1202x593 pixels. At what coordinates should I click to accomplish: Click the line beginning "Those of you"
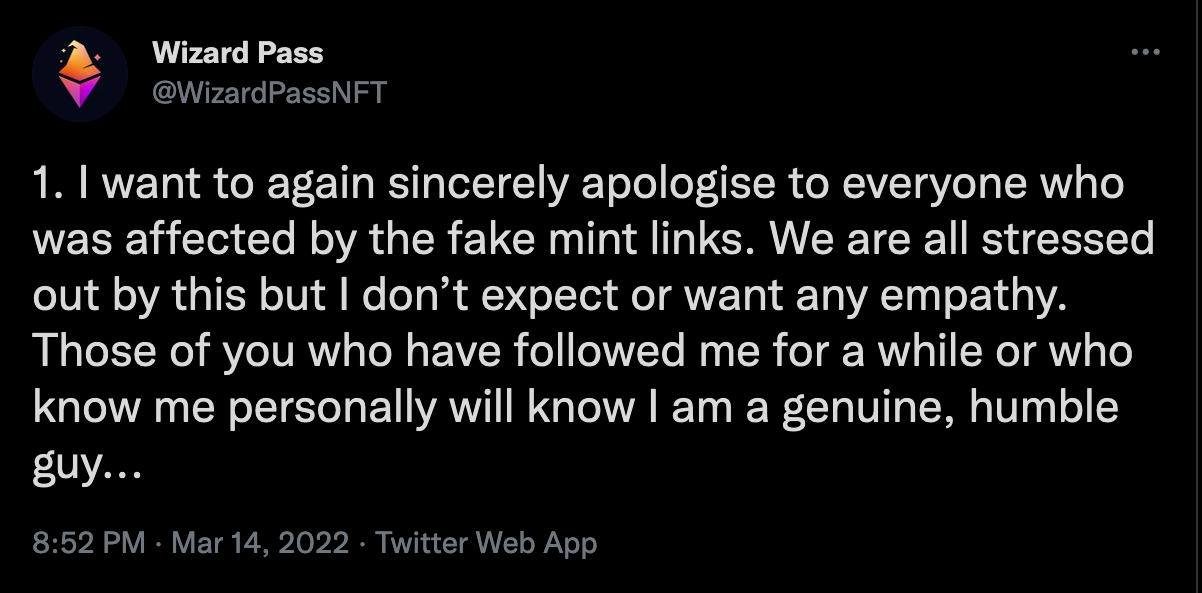[x=583, y=354]
